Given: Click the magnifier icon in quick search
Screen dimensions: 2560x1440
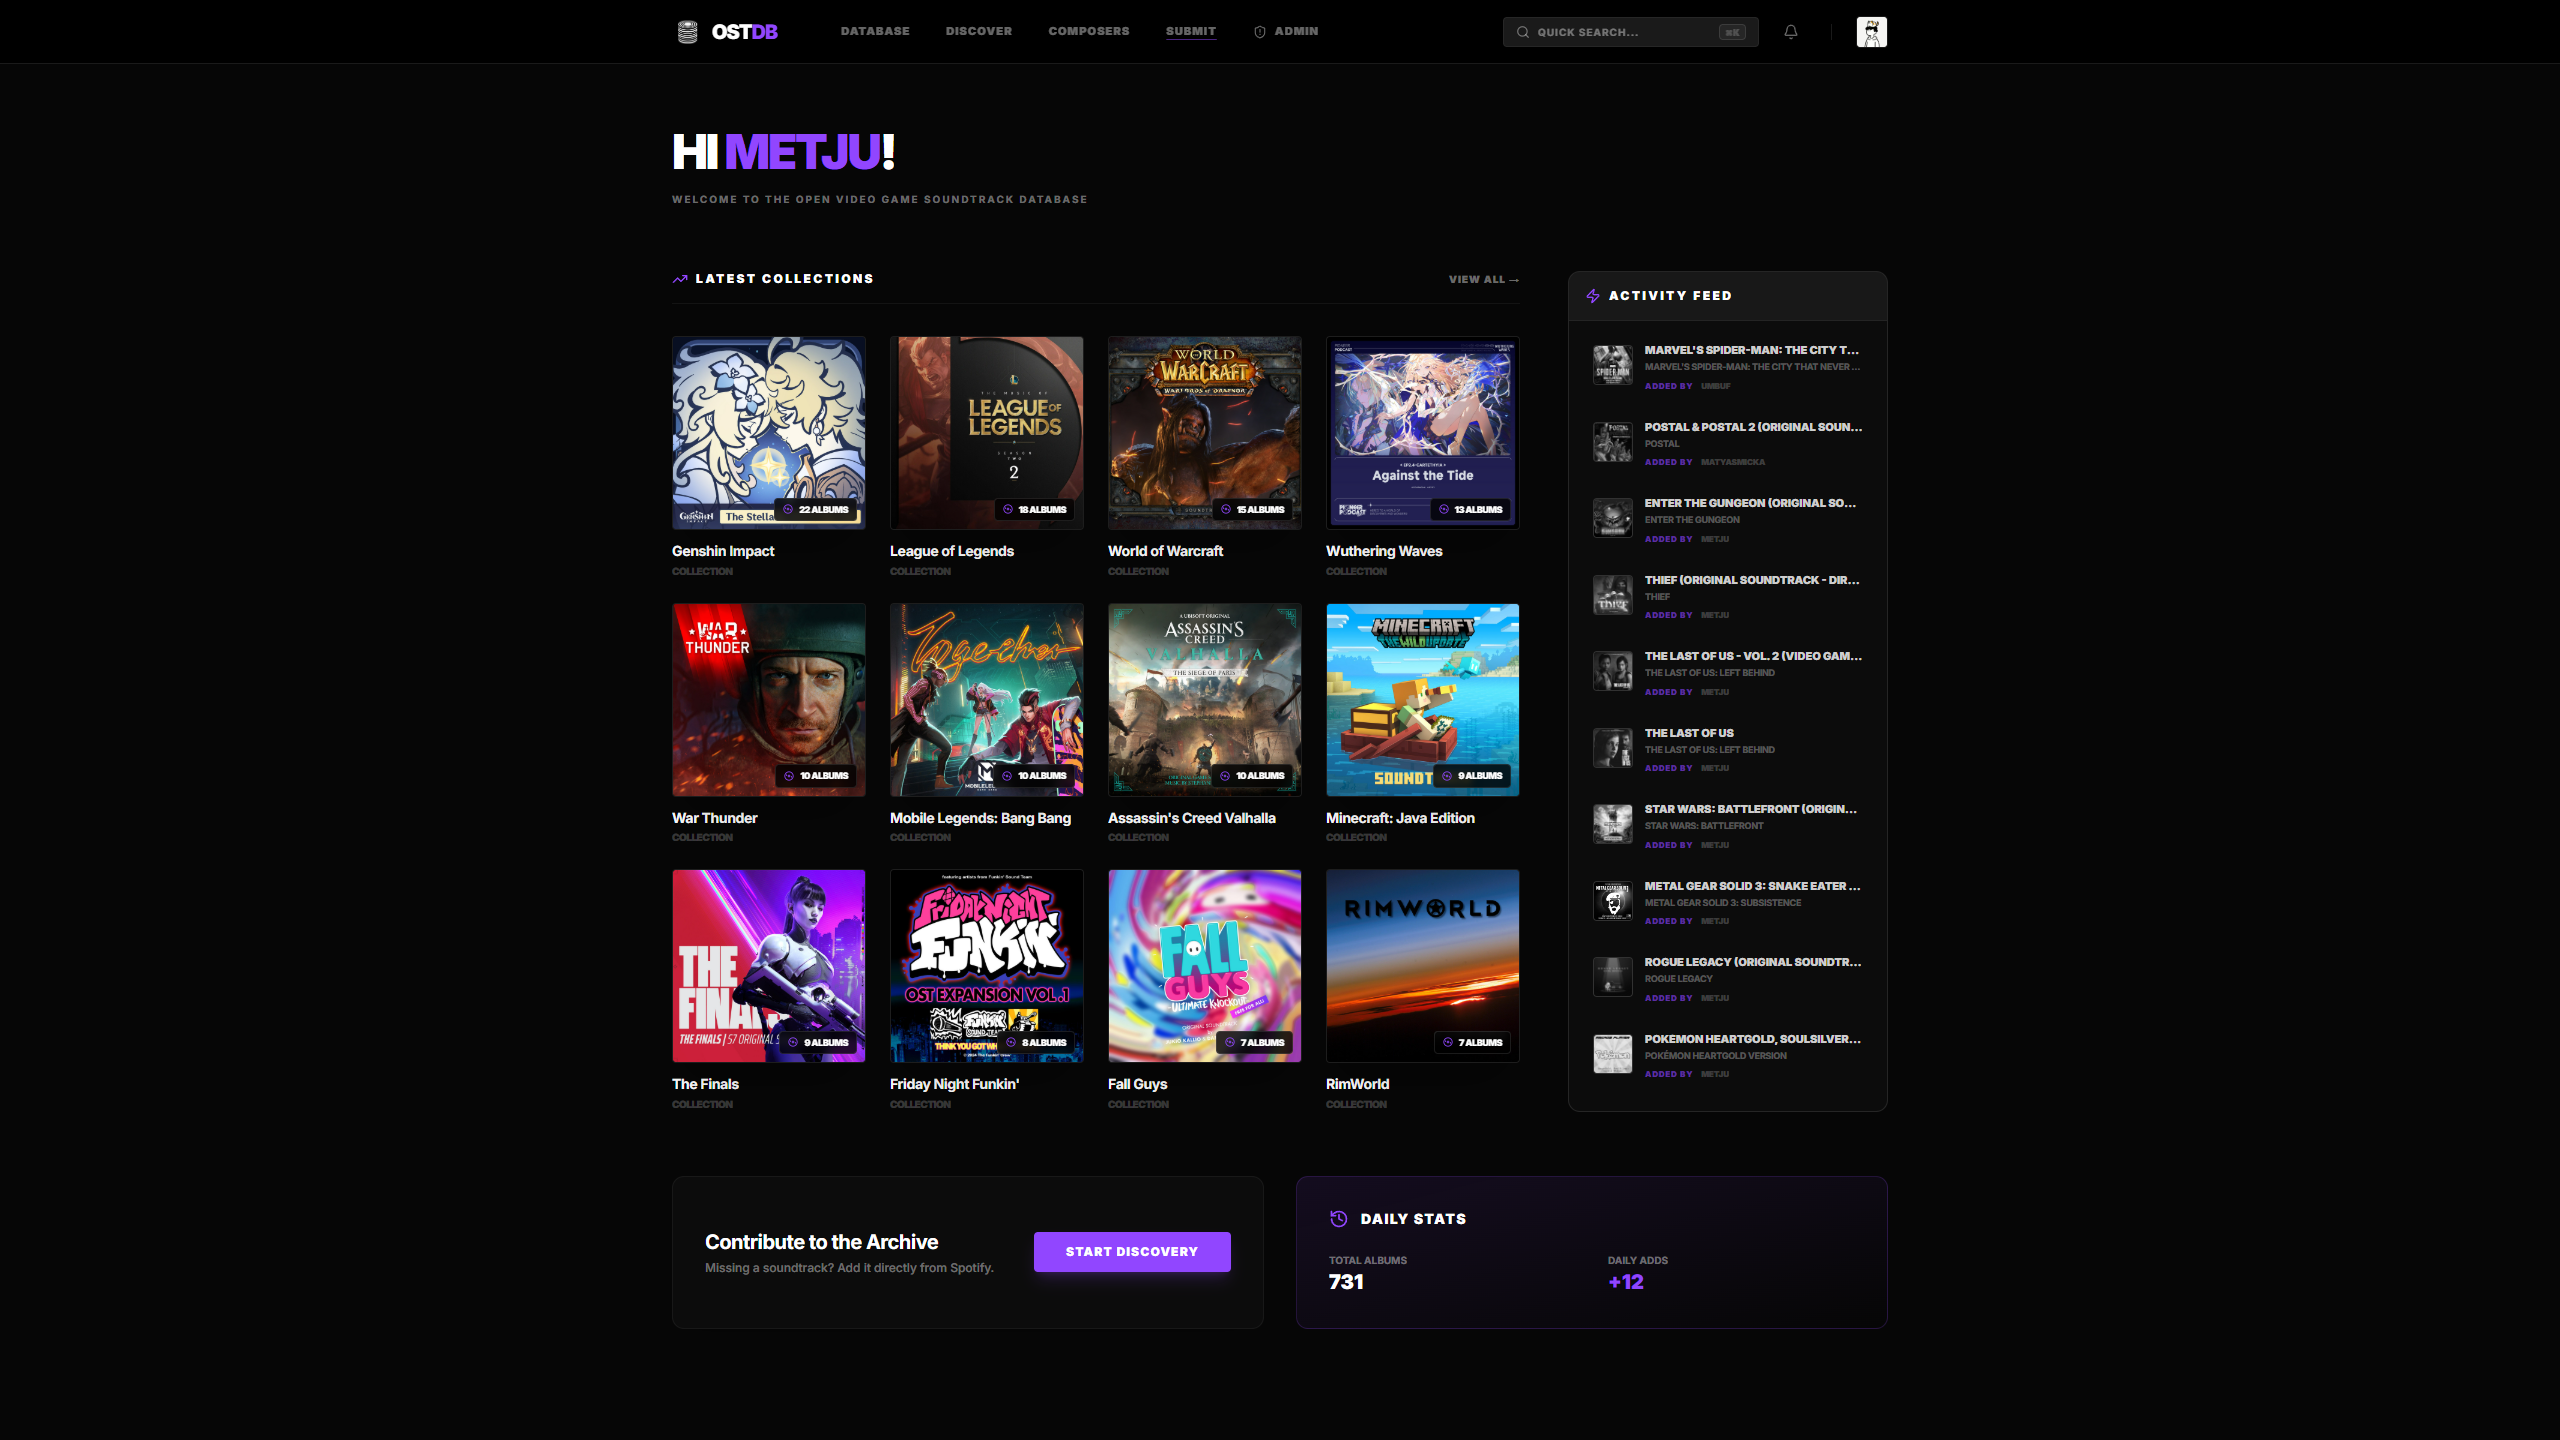Looking at the screenshot, I should (1521, 31).
